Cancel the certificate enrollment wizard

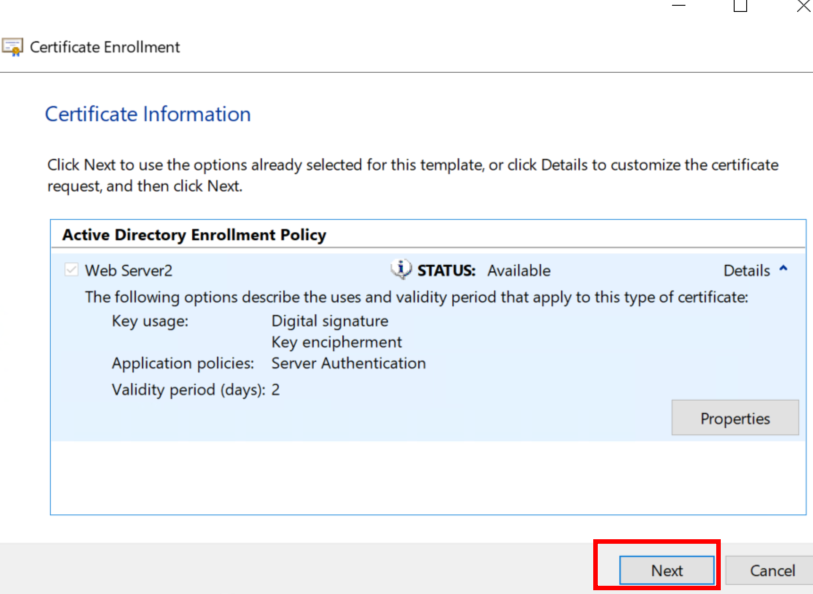(x=773, y=570)
